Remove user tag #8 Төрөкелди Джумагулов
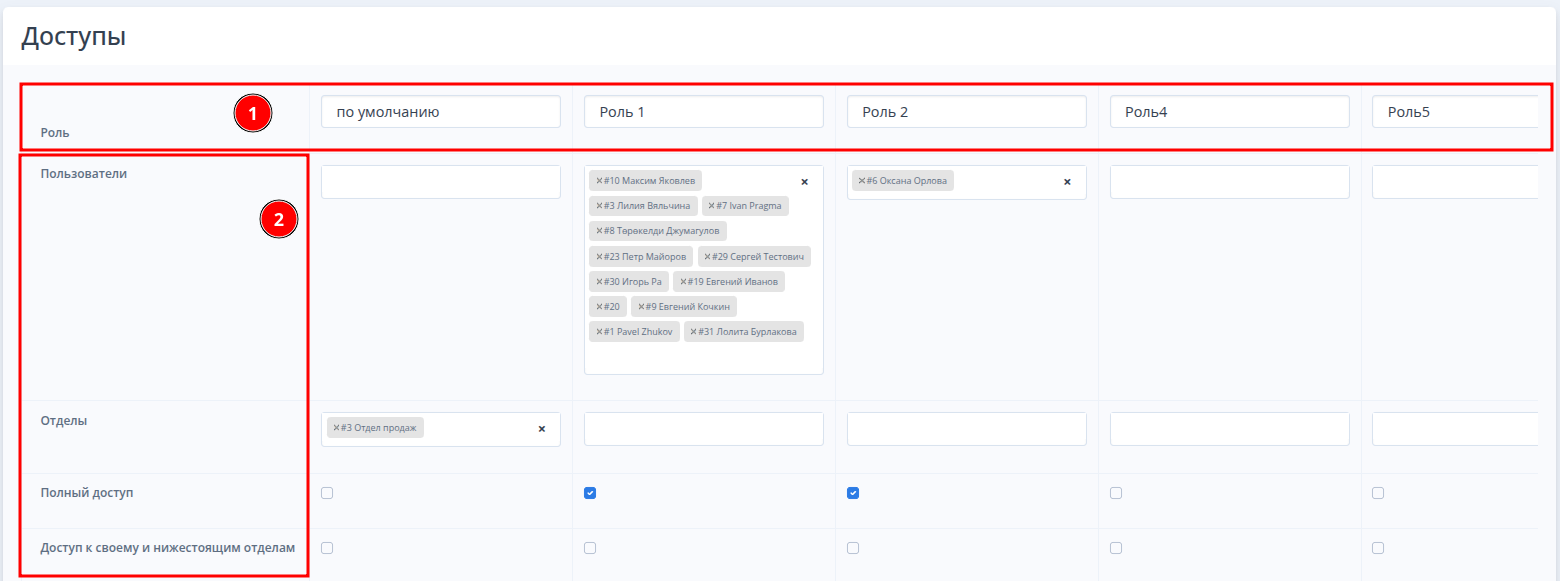Viewport: 1560px width, 581px height. 599,231
